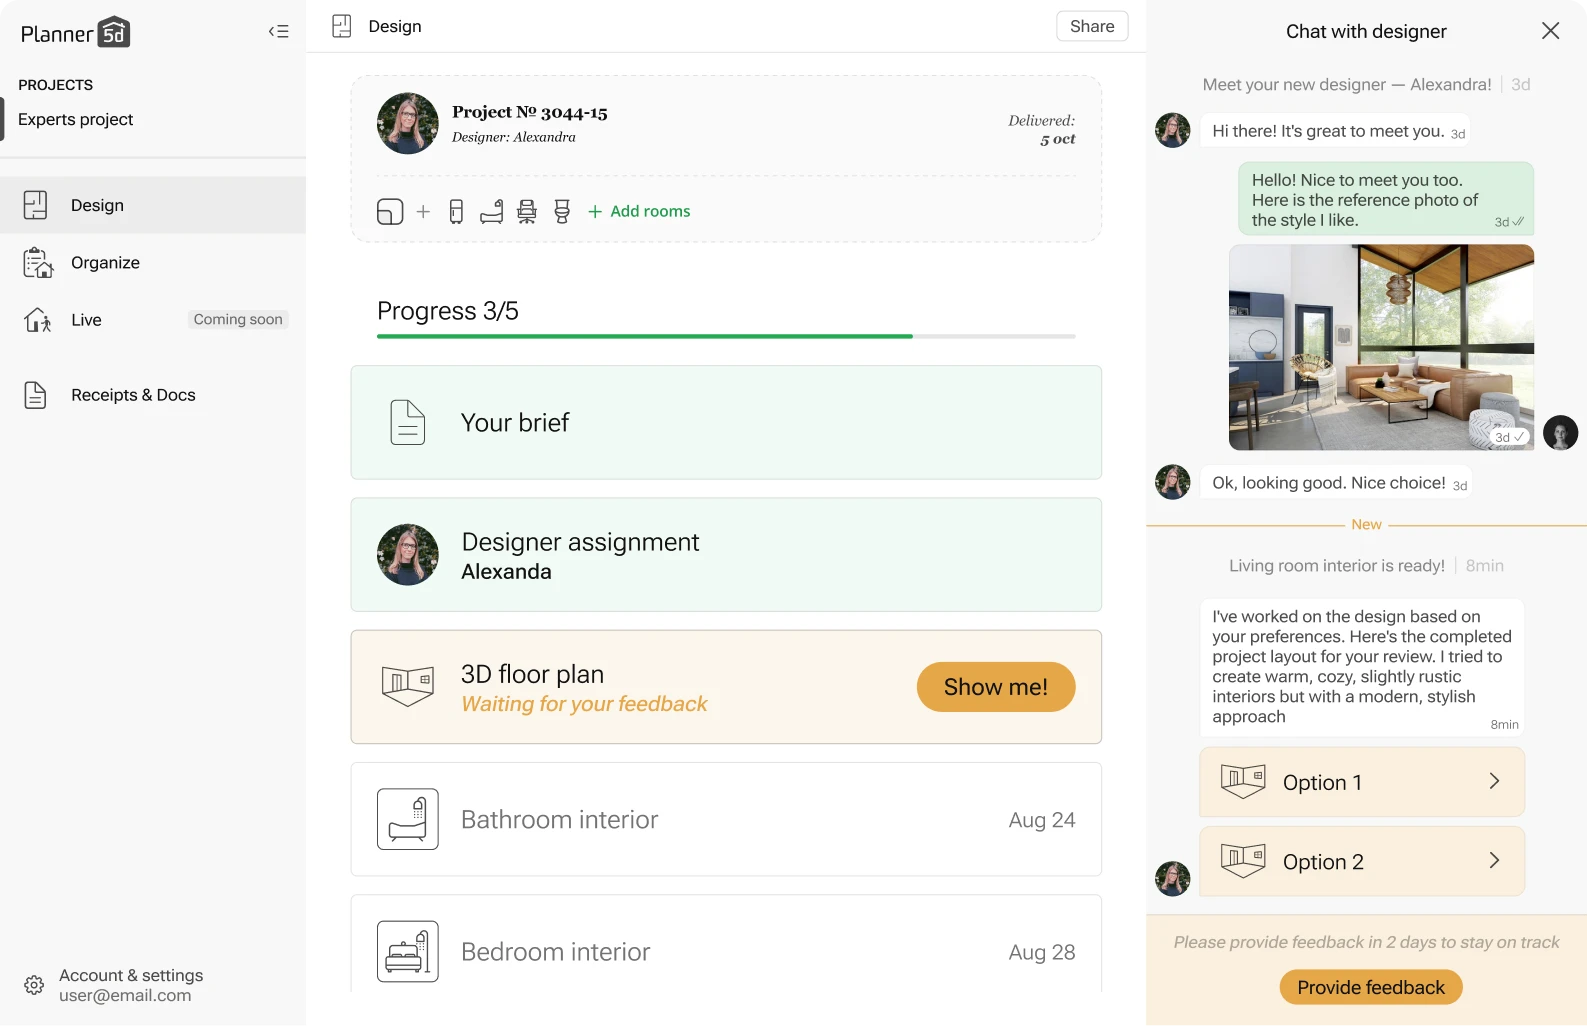Select the floor plan room icon

[390, 212]
